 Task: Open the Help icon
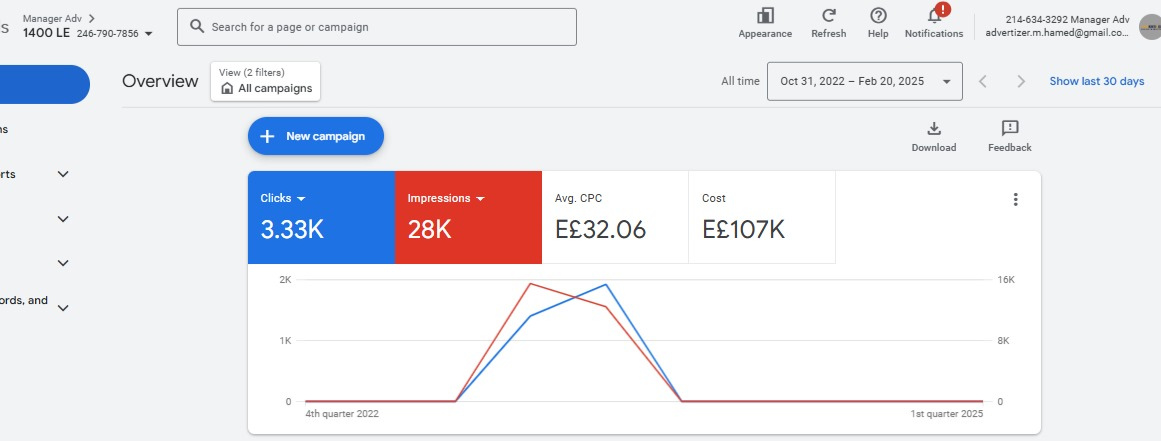878,16
